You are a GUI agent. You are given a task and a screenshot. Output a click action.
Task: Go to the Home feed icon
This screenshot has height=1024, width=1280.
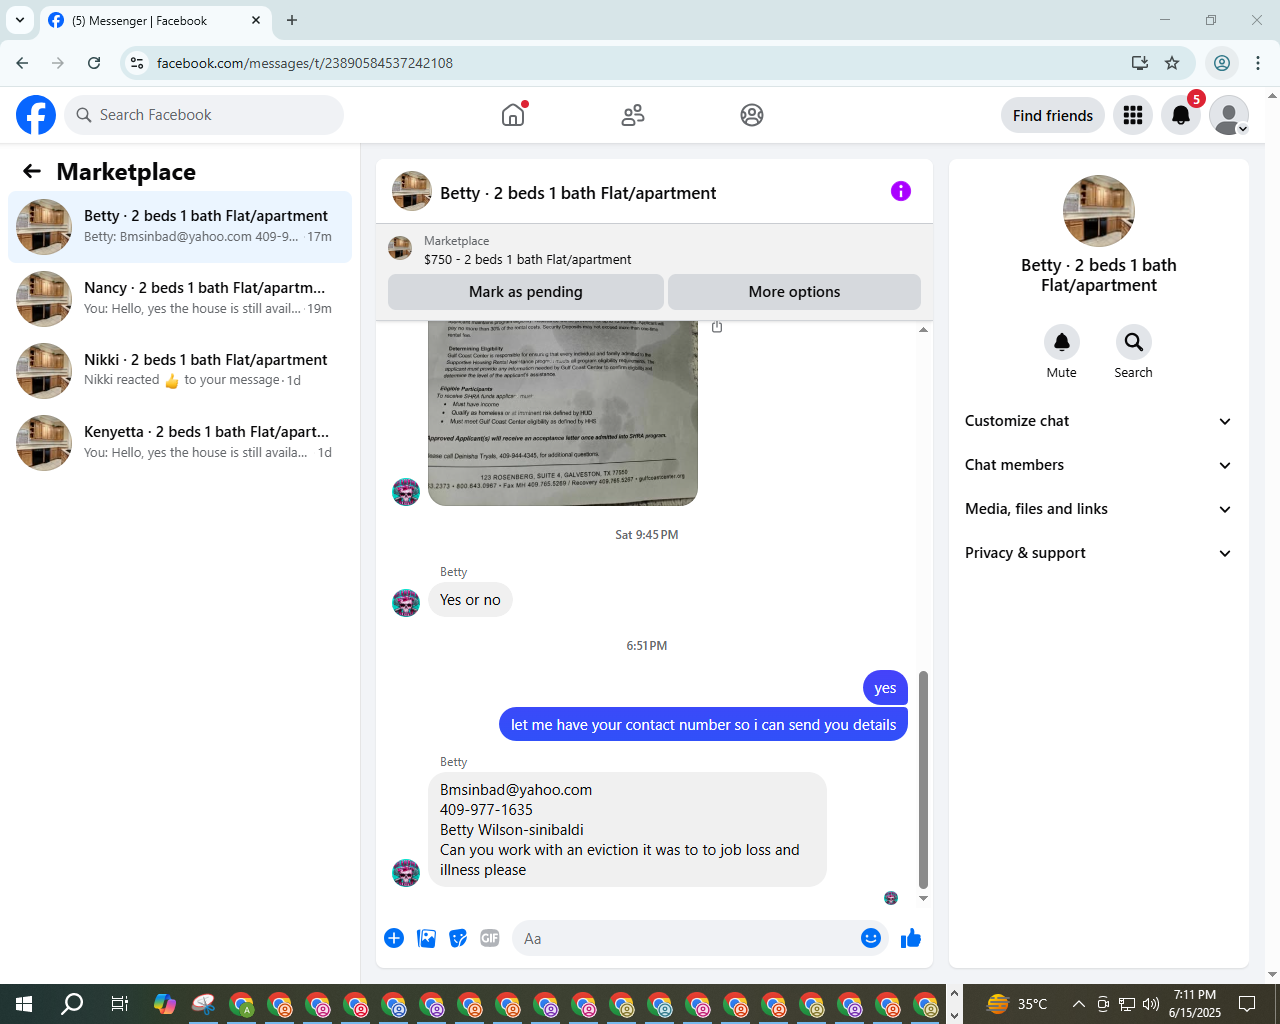513,115
